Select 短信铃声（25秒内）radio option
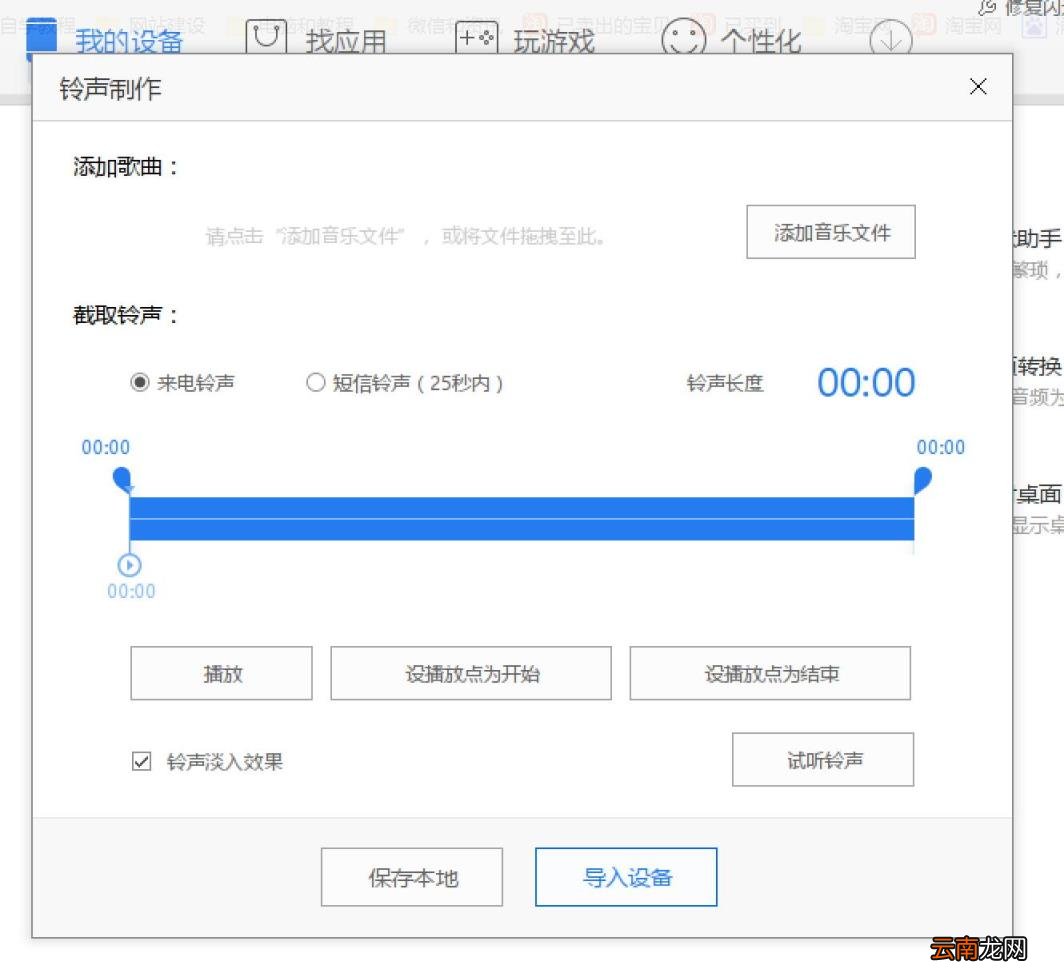This screenshot has height=977, width=1064. pyautogui.click(x=316, y=383)
